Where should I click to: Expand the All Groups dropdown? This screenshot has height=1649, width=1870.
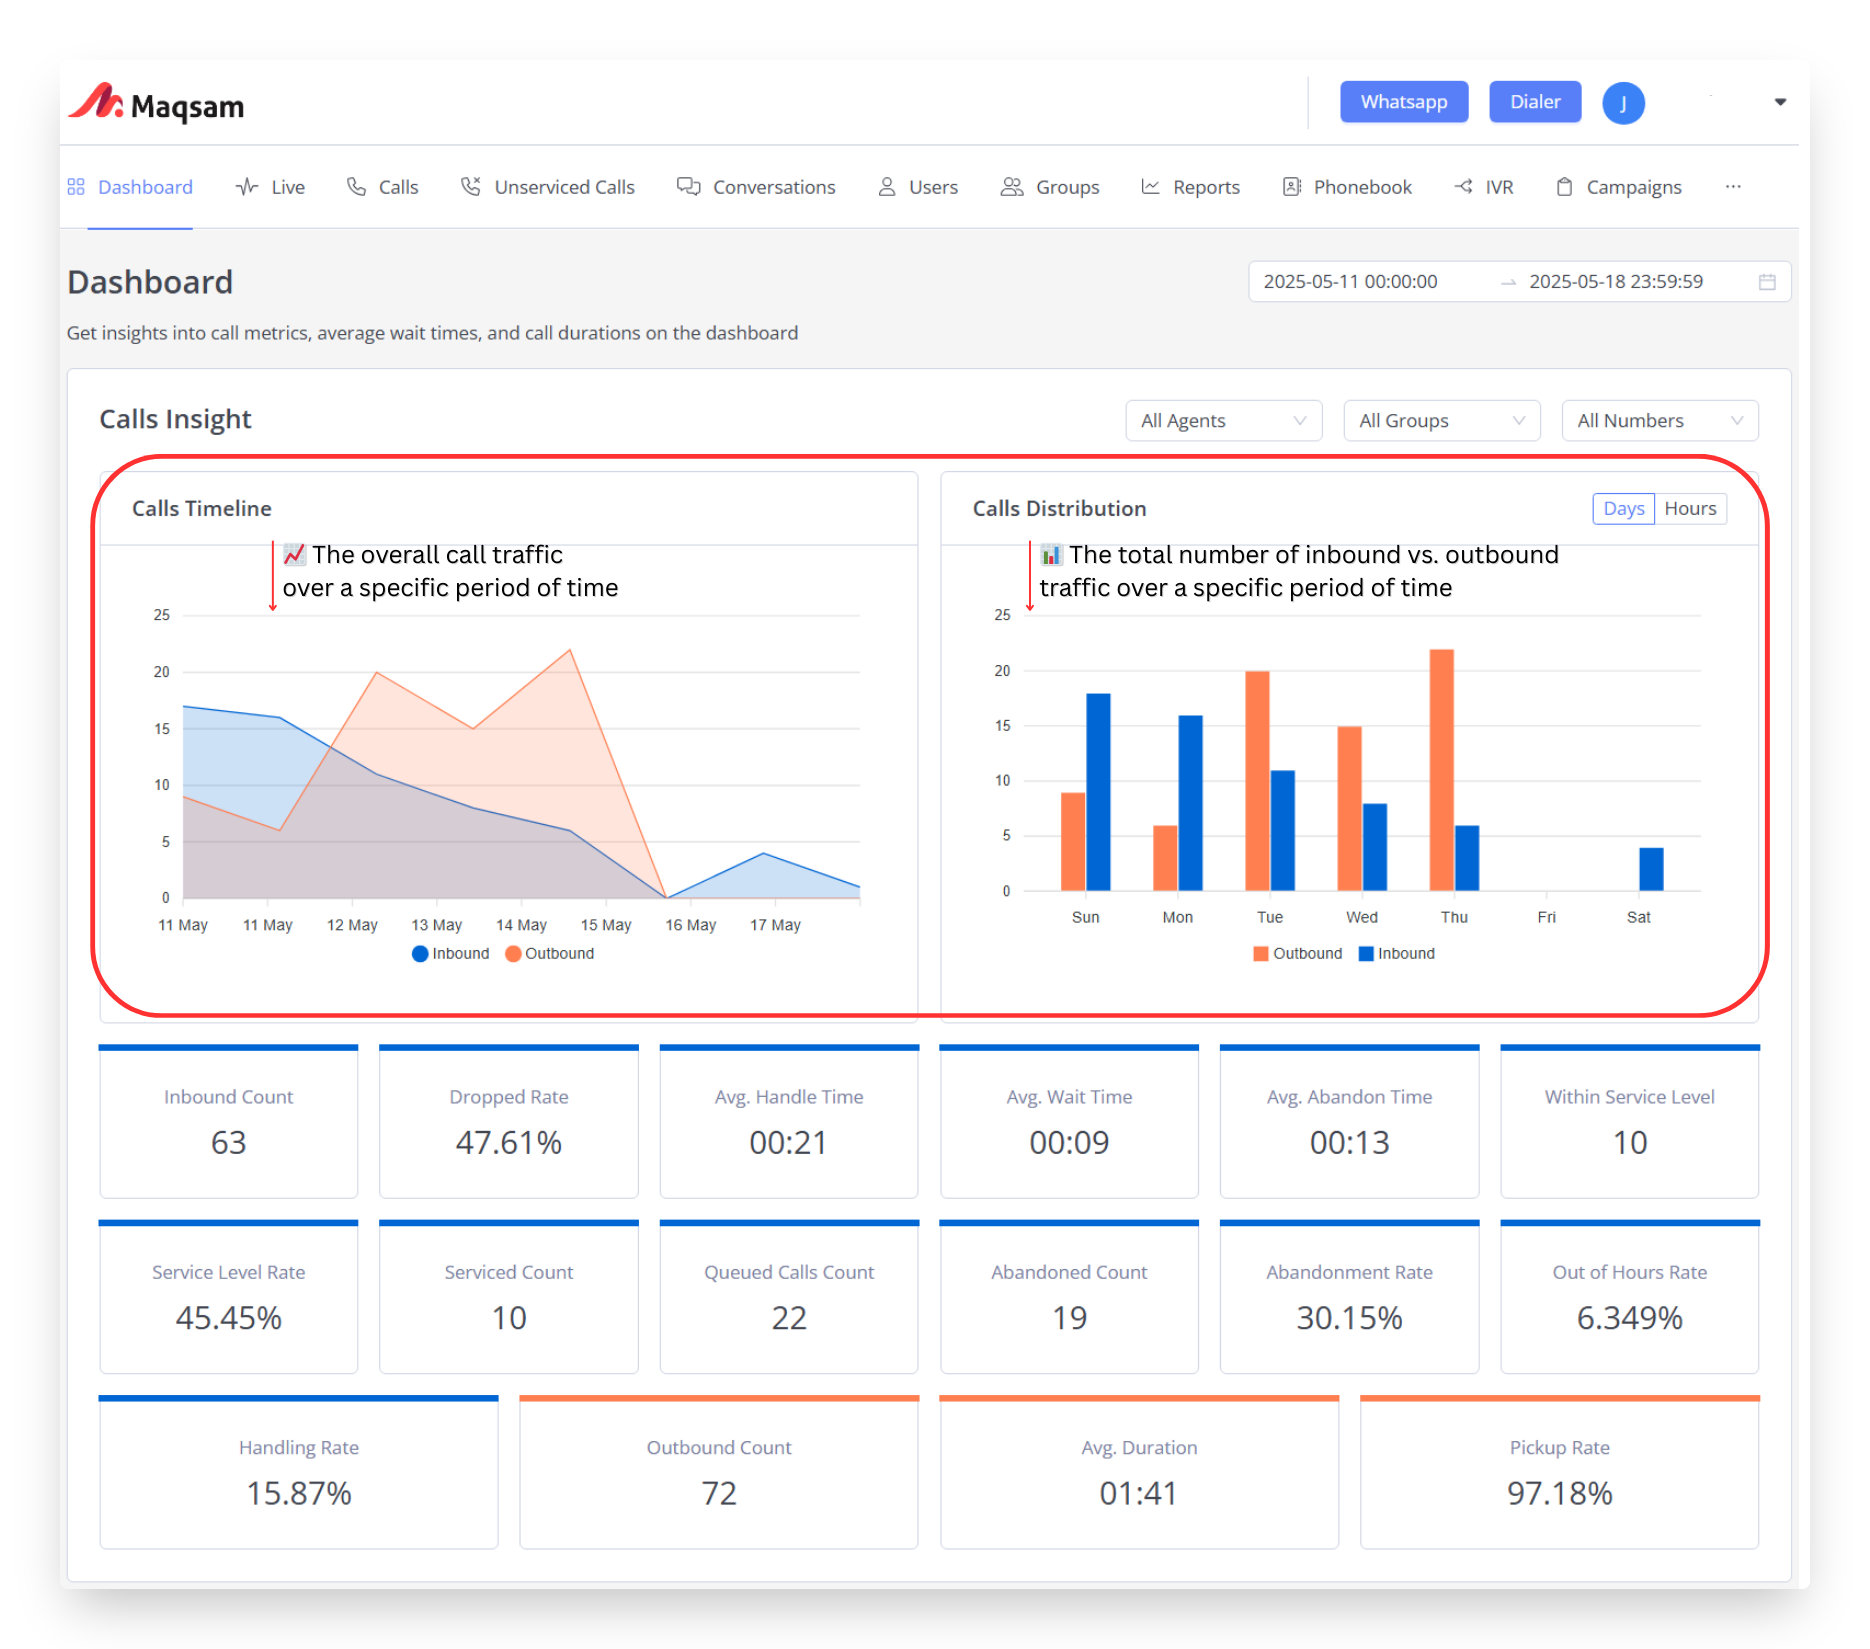click(x=1441, y=421)
